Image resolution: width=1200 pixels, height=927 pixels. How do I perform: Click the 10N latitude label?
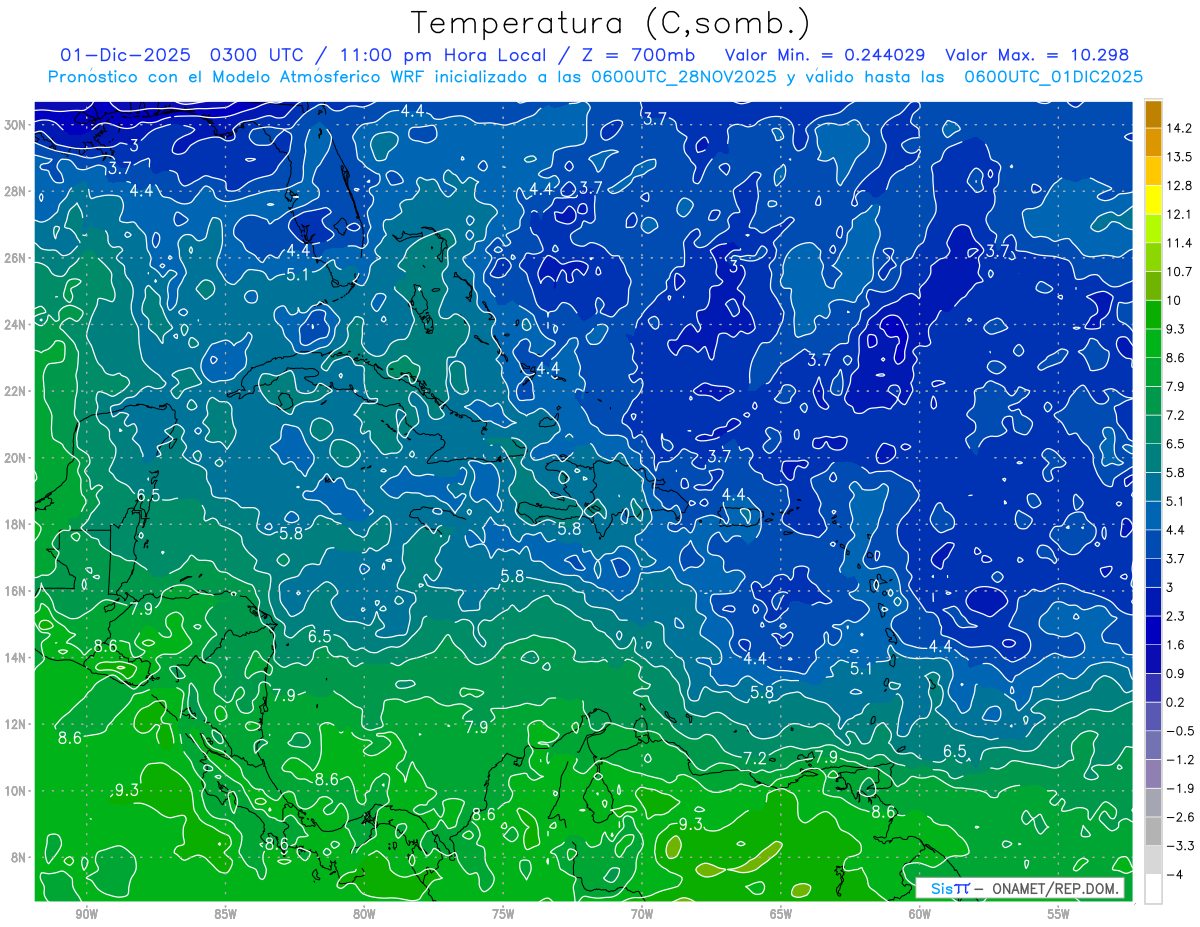[x=16, y=791]
